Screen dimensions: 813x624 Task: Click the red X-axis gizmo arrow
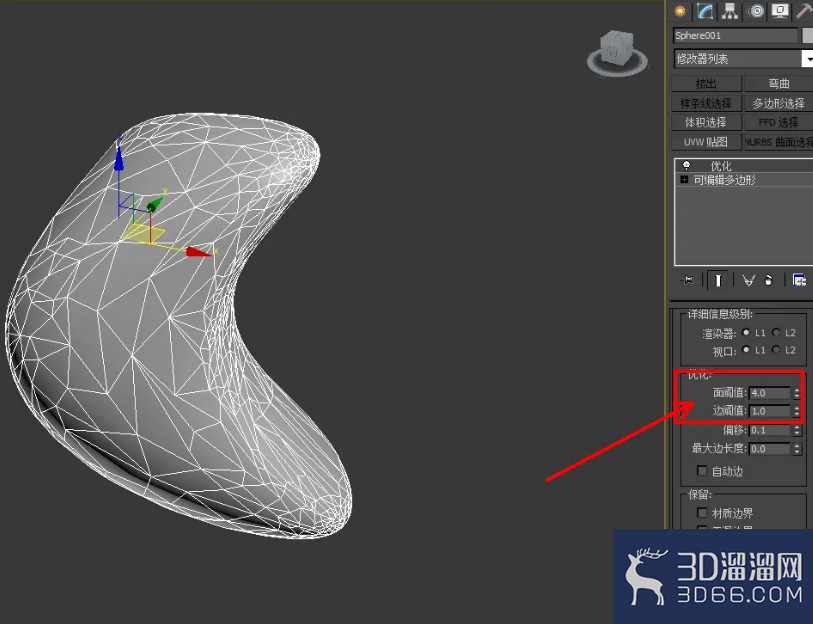(x=199, y=252)
